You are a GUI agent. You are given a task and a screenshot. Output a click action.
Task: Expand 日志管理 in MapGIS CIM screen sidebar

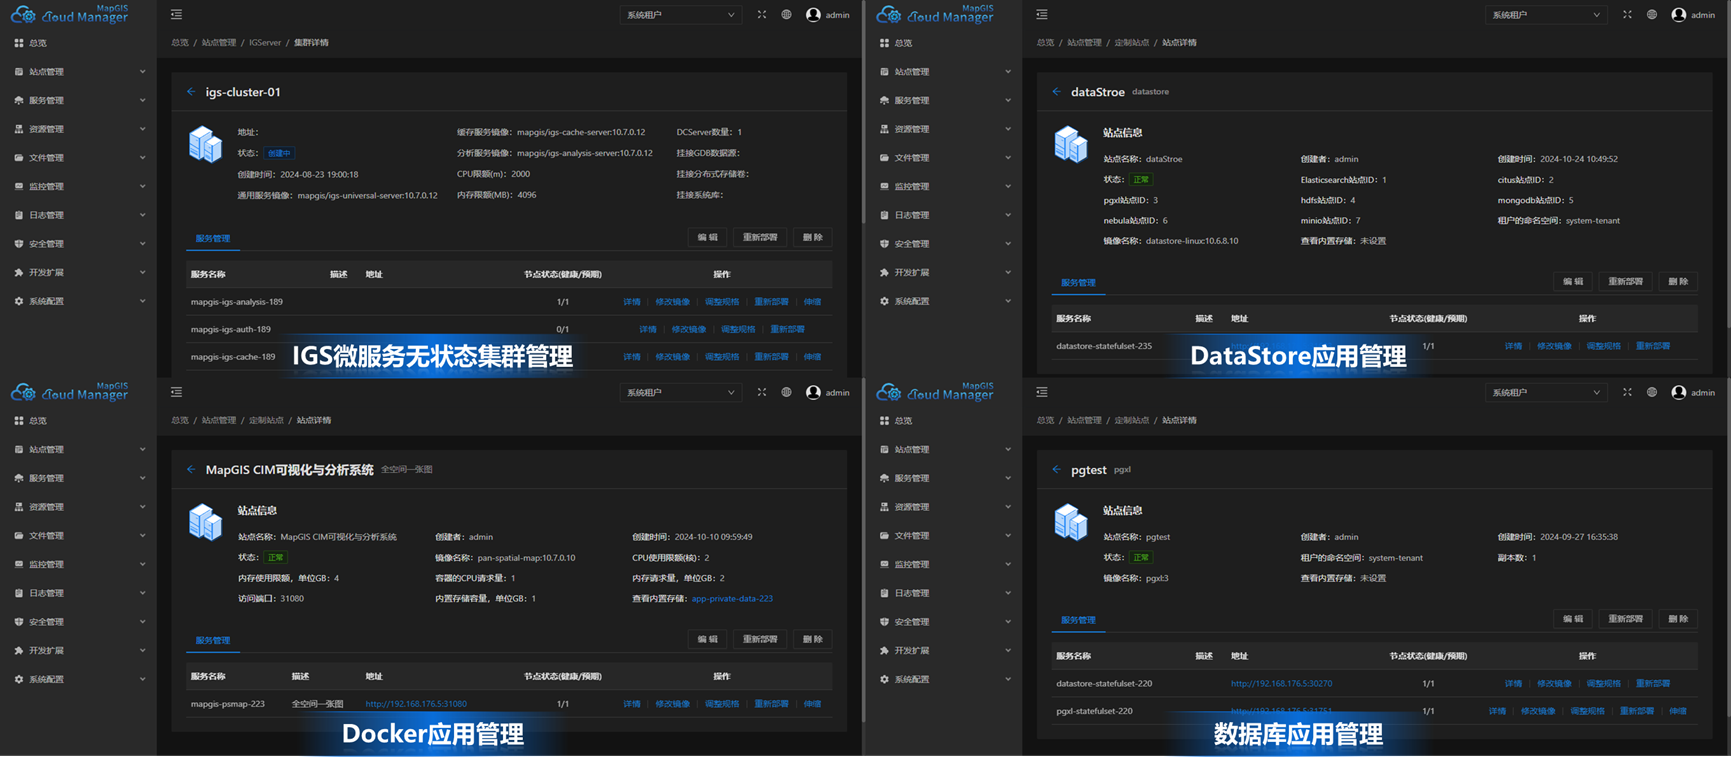(78, 593)
